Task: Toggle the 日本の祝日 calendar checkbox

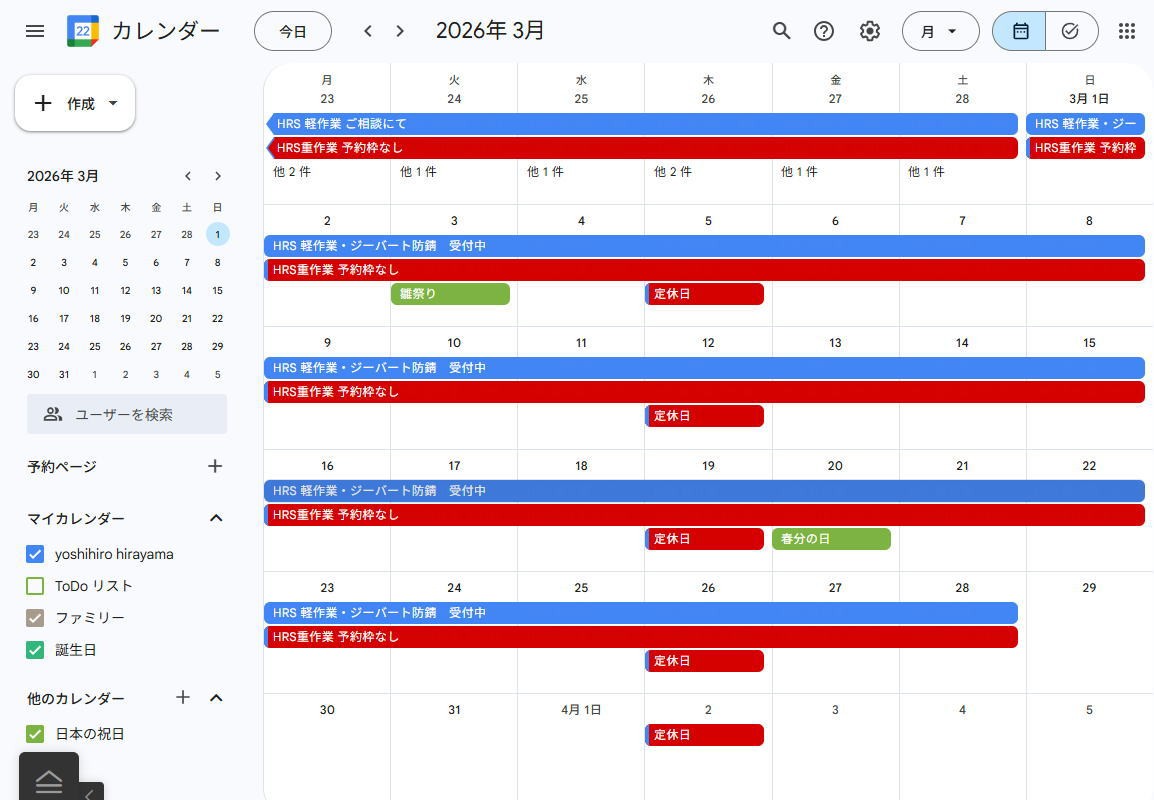Action: point(35,734)
